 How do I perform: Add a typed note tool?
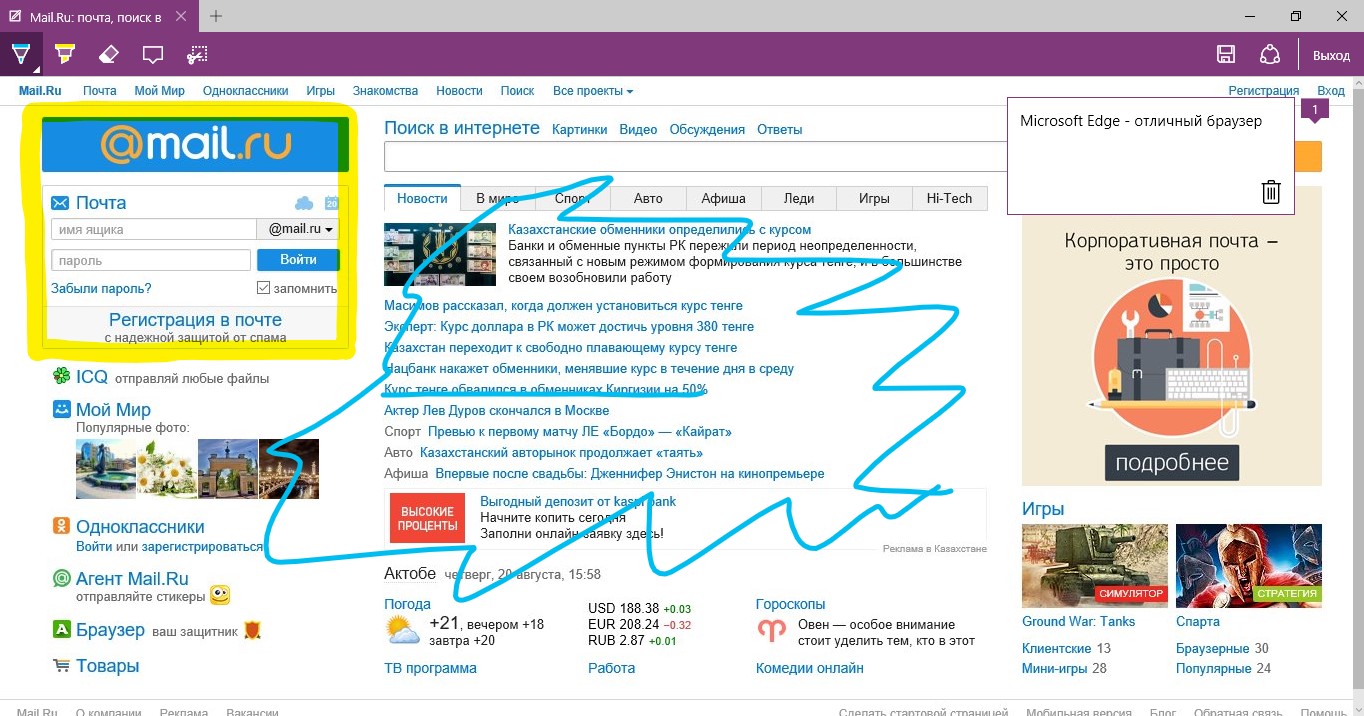152,54
